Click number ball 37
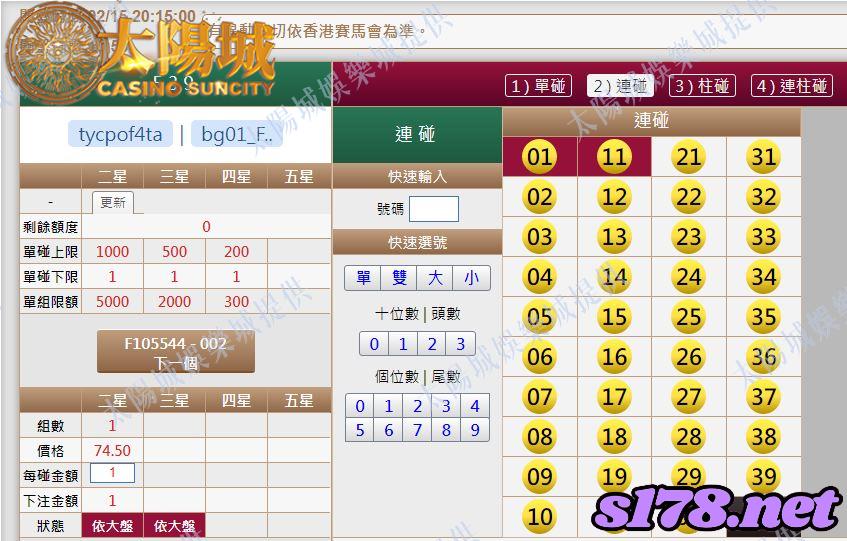Image resolution: width=847 pixels, height=541 pixels. pos(764,397)
